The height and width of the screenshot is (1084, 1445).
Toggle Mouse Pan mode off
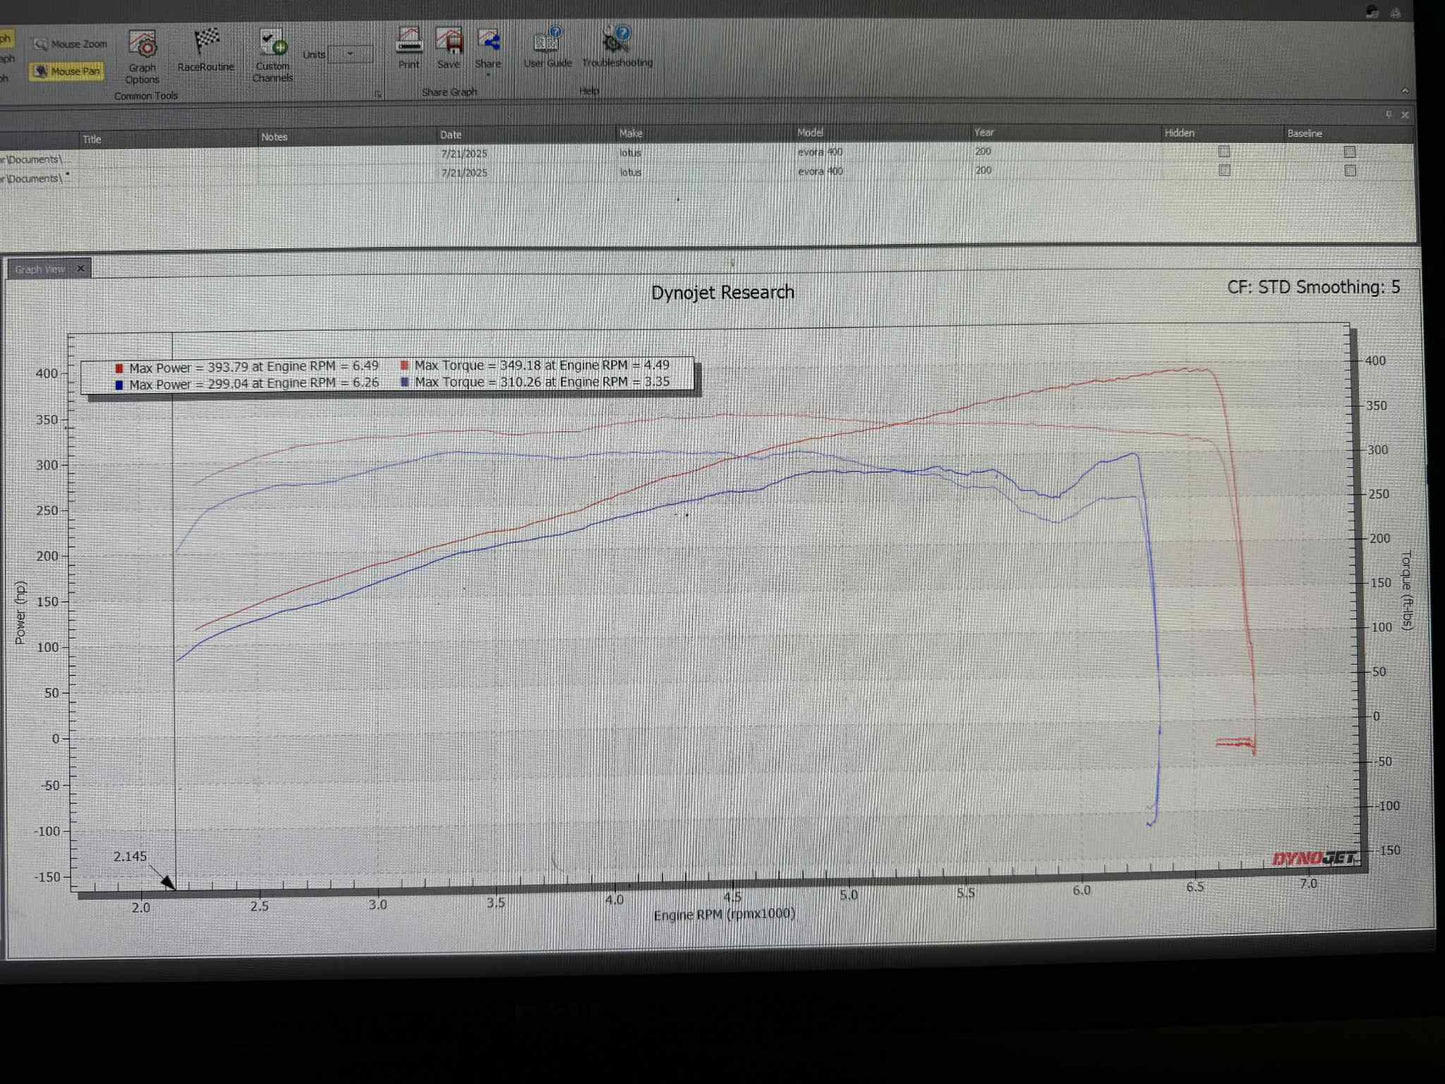click(67, 71)
